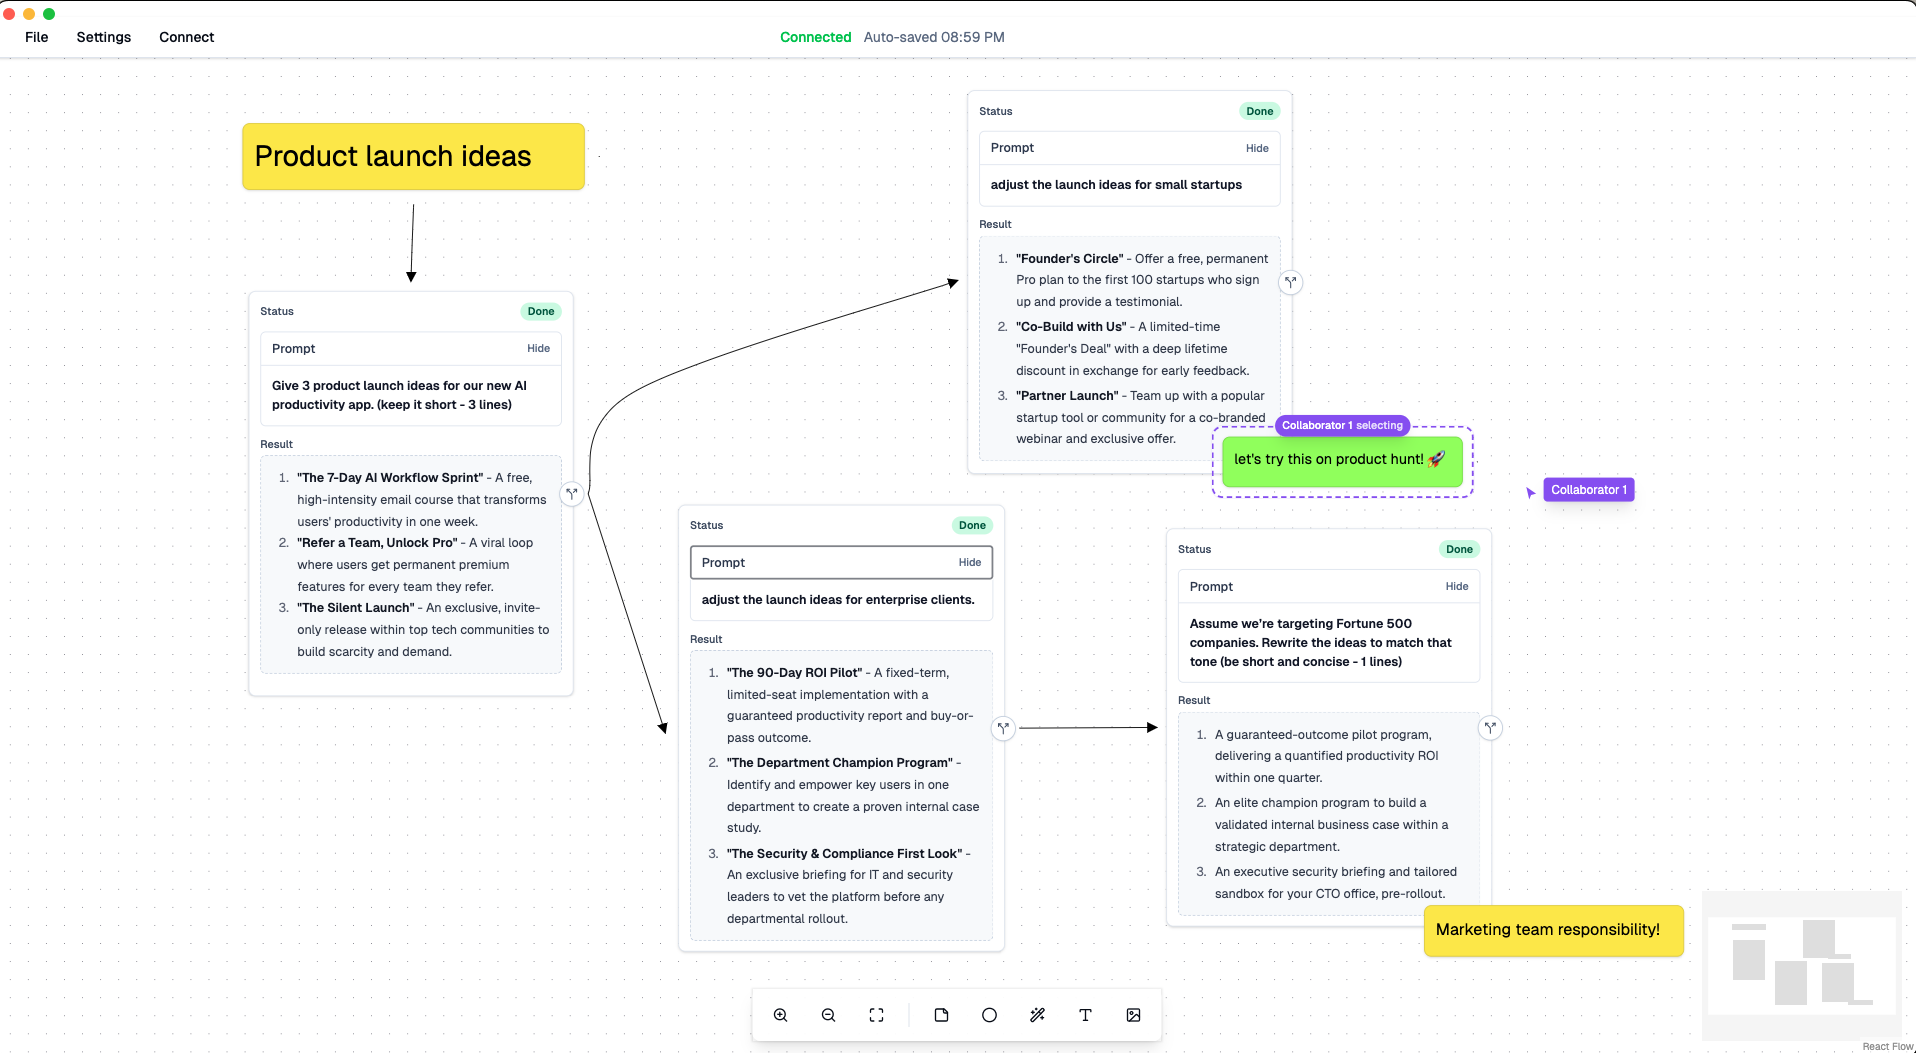Click Done badge on product launch ideas node

click(x=540, y=311)
